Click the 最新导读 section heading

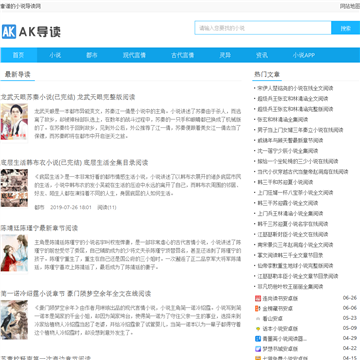pos(17,75)
